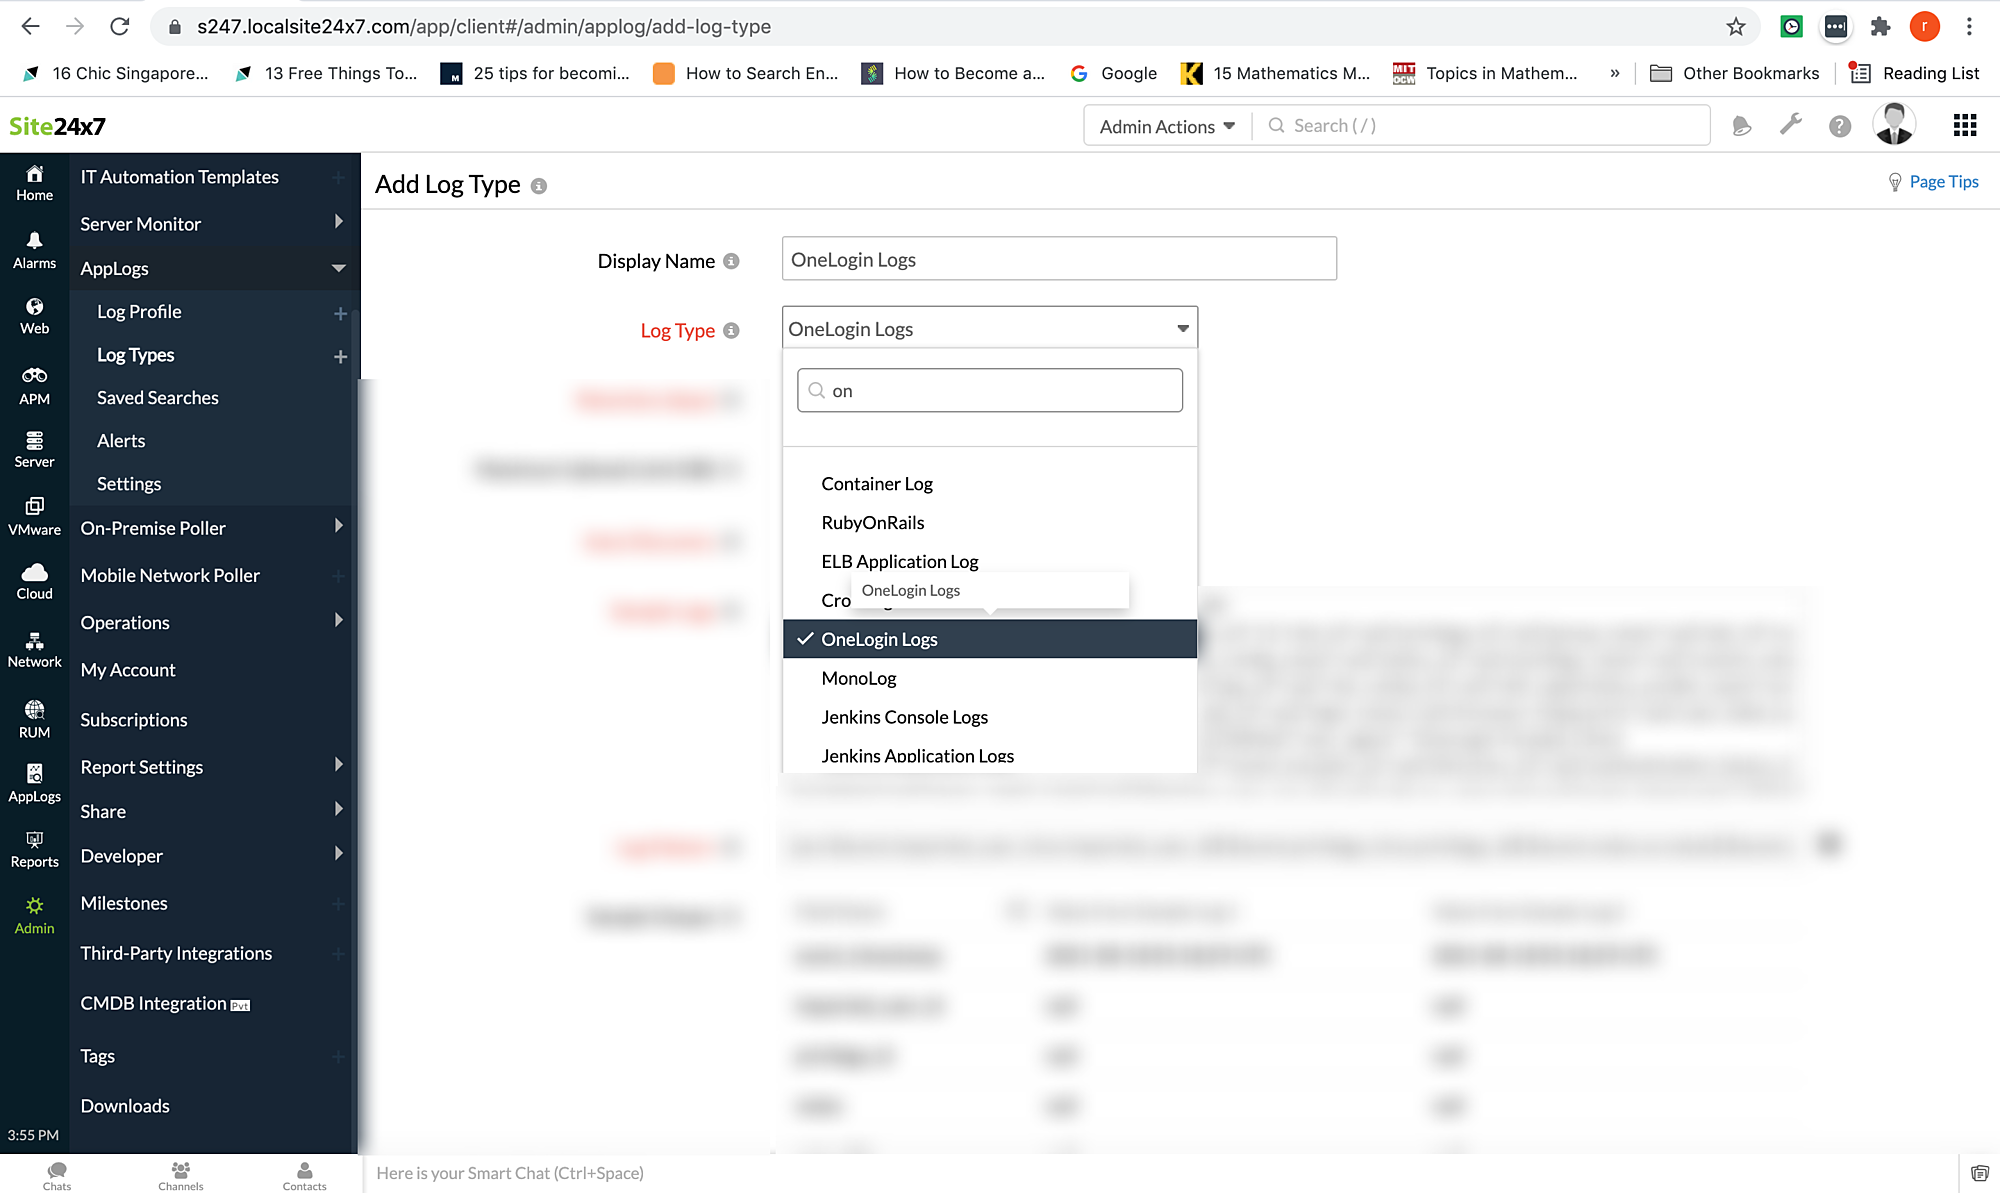Bookmark this page with star icon
2000x1193 pixels.
click(1736, 27)
